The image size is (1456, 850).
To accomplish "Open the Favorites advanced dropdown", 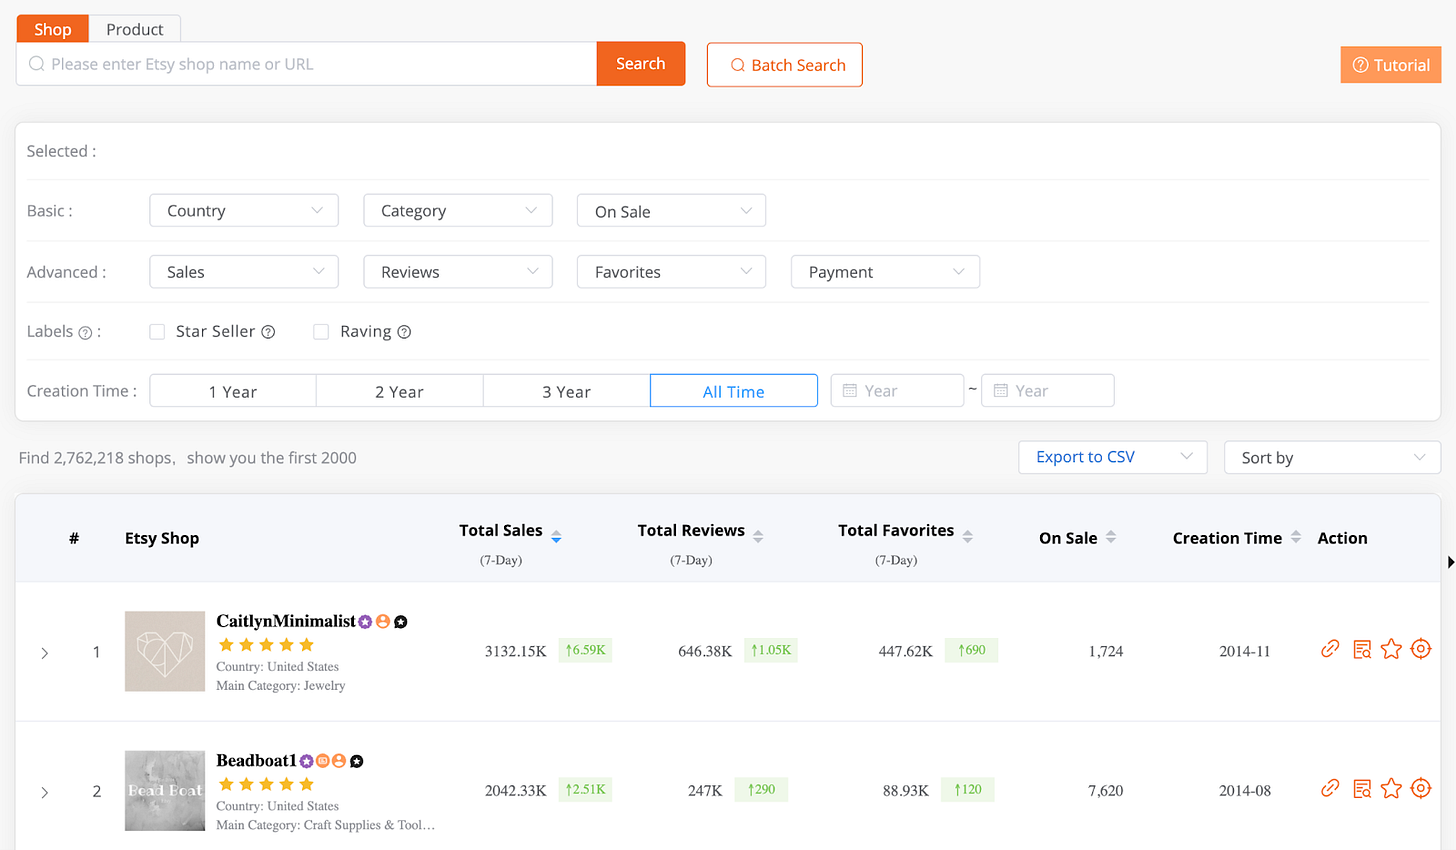I will [671, 272].
